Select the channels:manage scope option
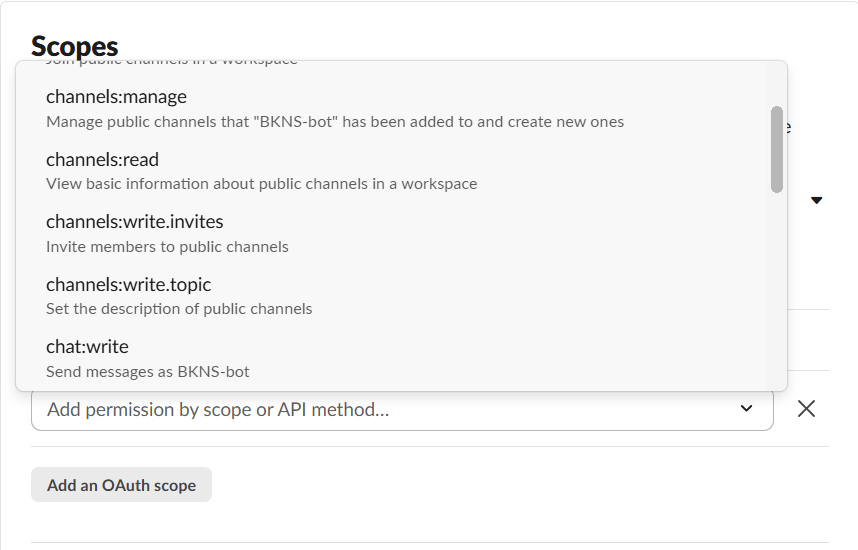Screen dimensions: 858x550 pos(391,108)
